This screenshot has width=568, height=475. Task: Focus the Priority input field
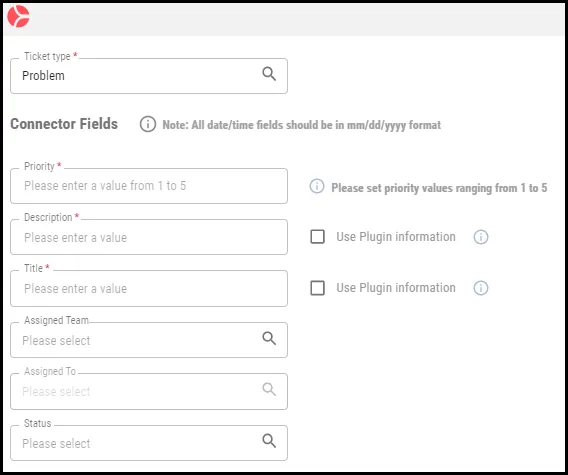click(x=149, y=186)
